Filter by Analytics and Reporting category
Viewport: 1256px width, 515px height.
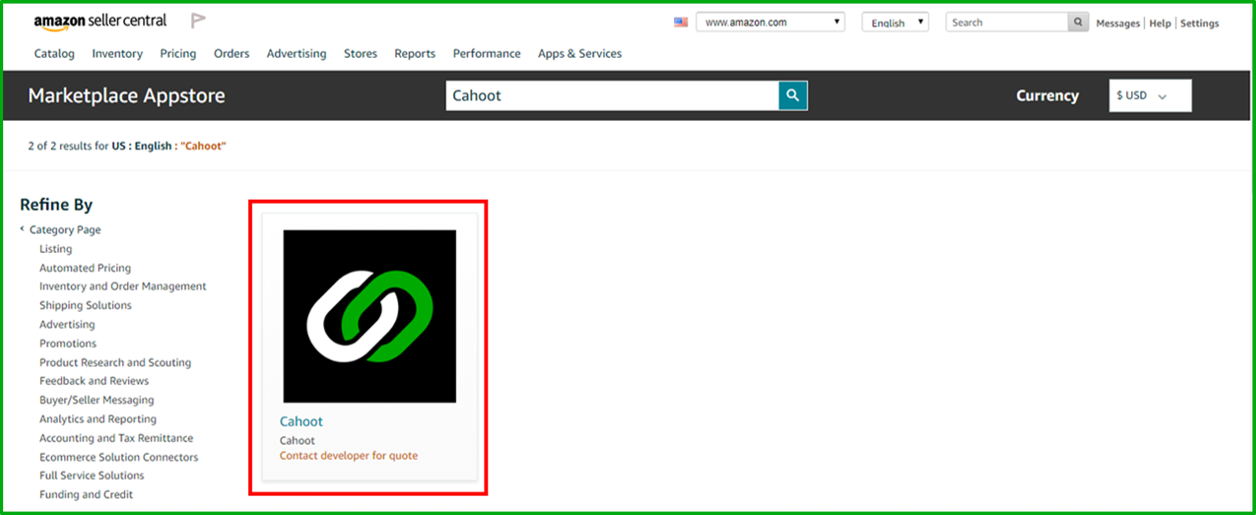98,419
